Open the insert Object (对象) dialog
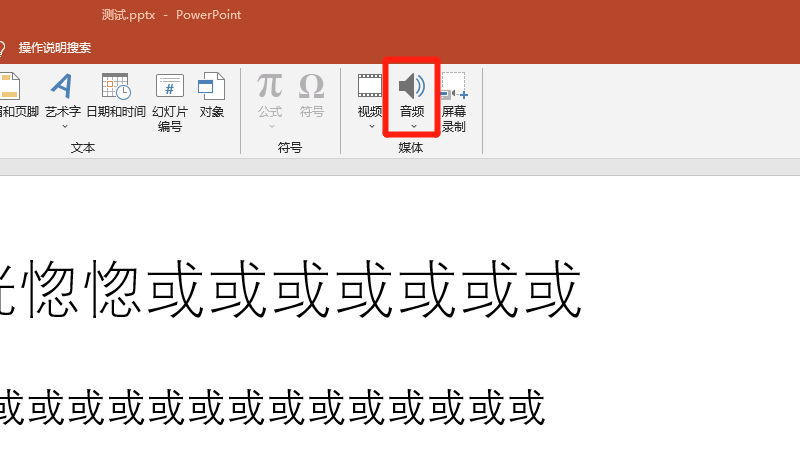Image resolution: width=800 pixels, height=450 pixels. point(212,87)
